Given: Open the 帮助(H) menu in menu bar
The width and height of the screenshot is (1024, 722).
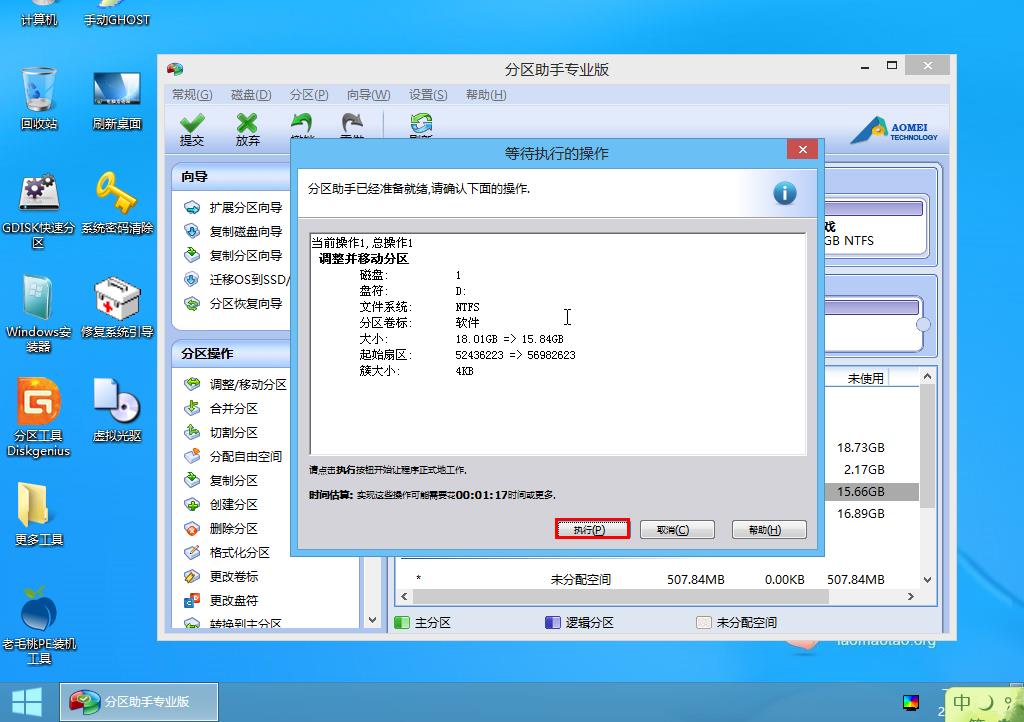Looking at the screenshot, I should 486,95.
